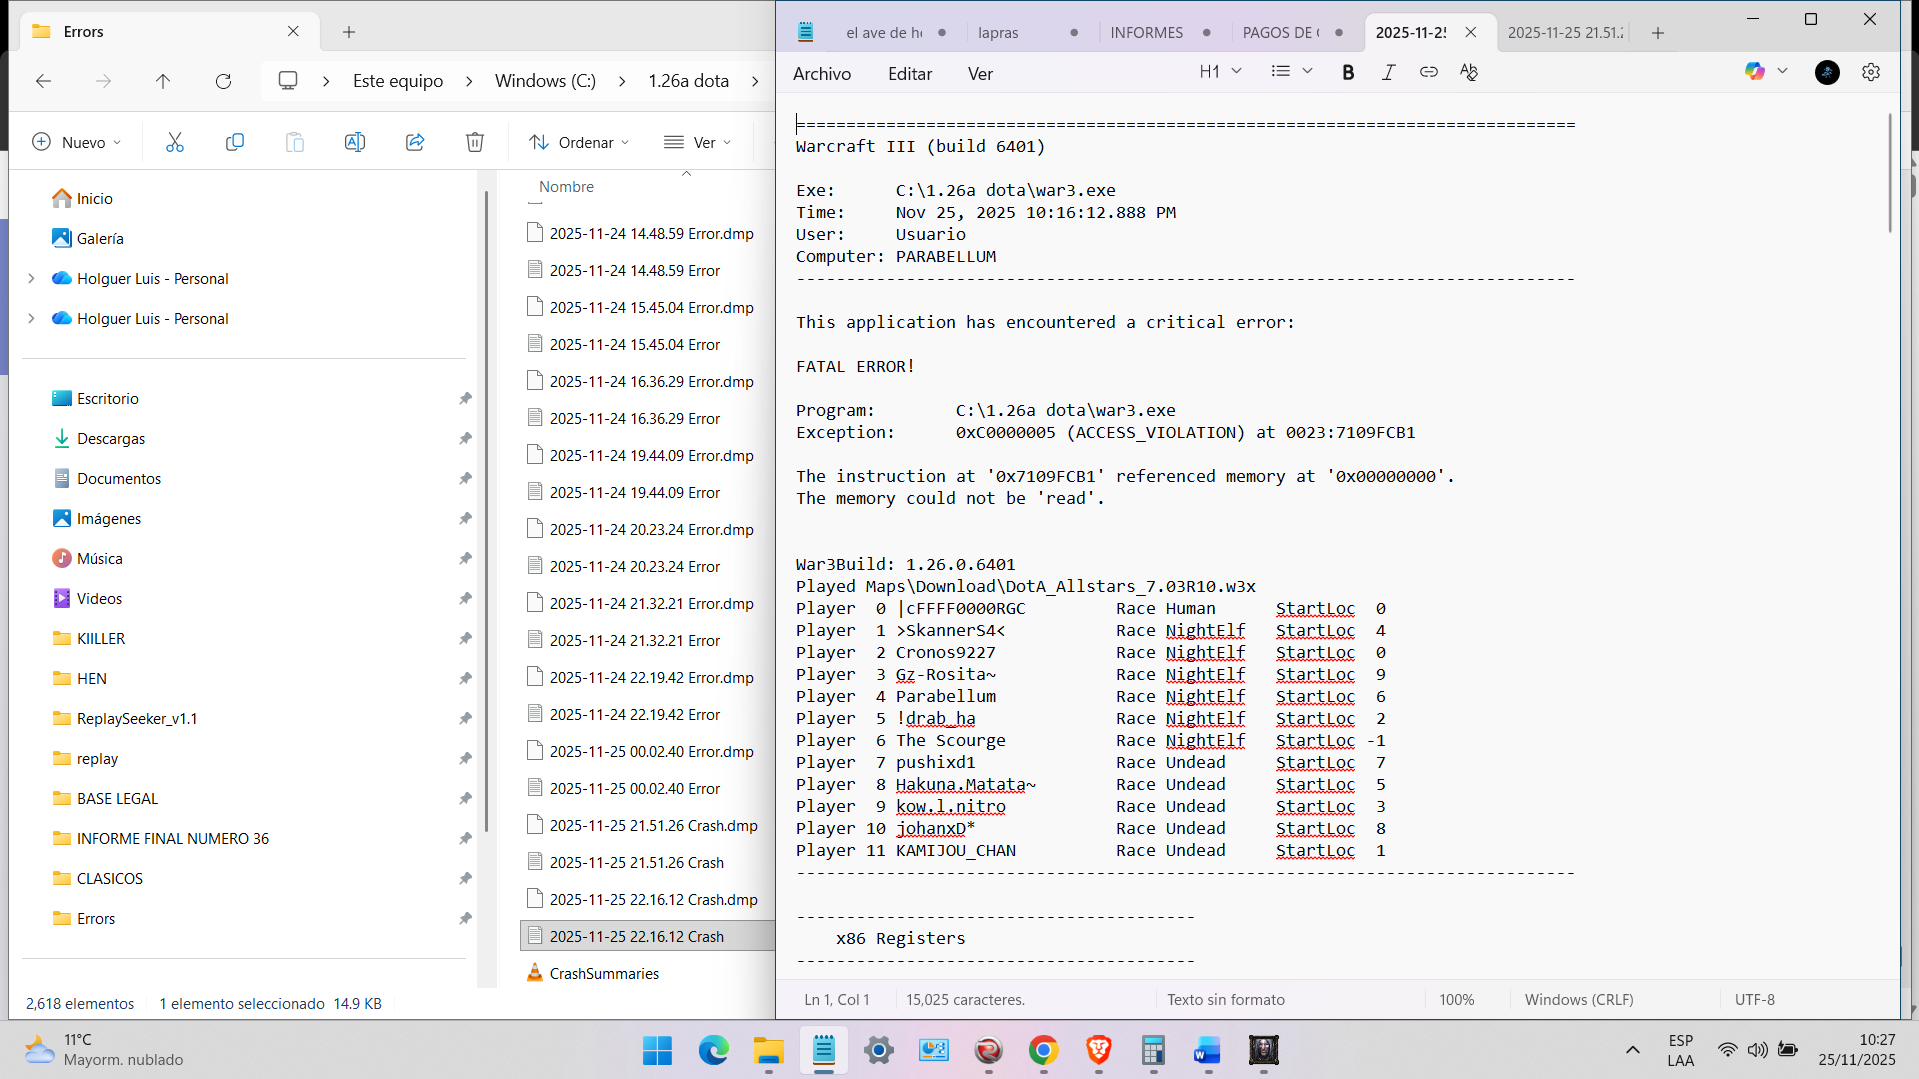Open the Ver view dropdown in Explorer
This screenshot has height=1079, width=1919.
[697, 142]
